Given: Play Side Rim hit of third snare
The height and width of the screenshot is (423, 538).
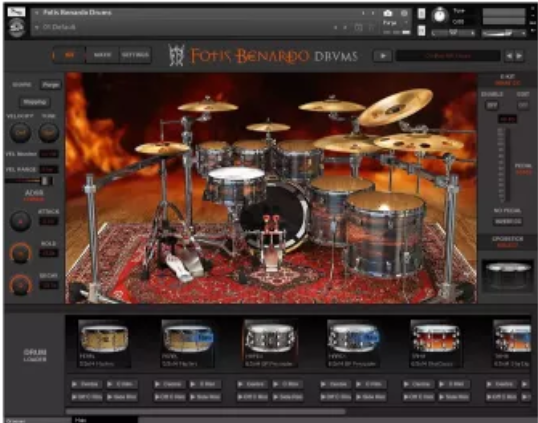Looking at the screenshot, I should click(x=288, y=397).
